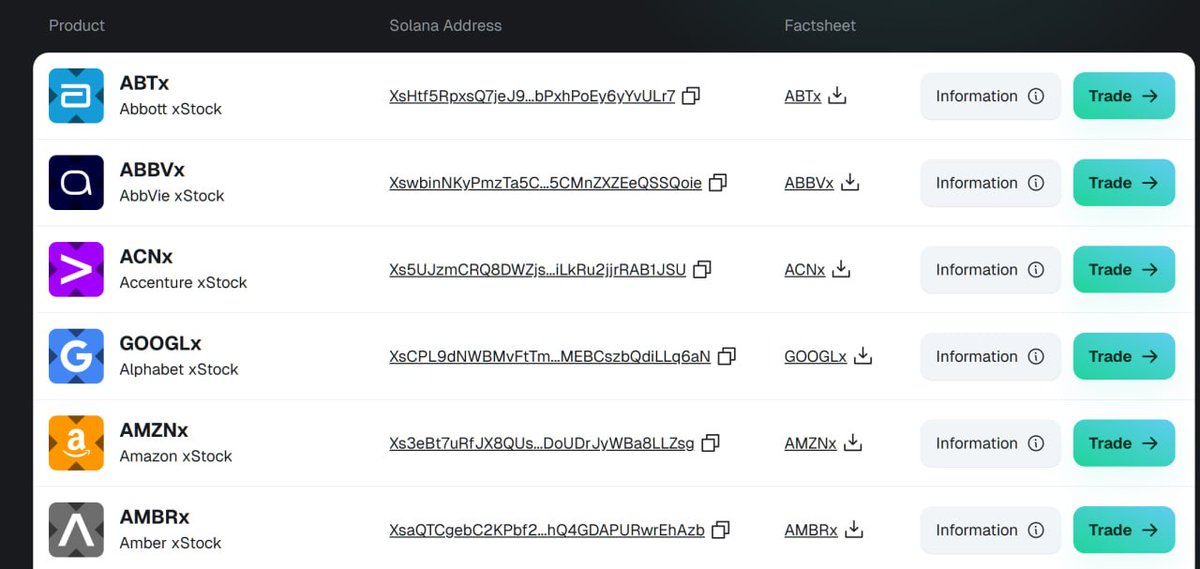
Task: Copy the ACNx address icon
Action: click(x=702, y=269)
